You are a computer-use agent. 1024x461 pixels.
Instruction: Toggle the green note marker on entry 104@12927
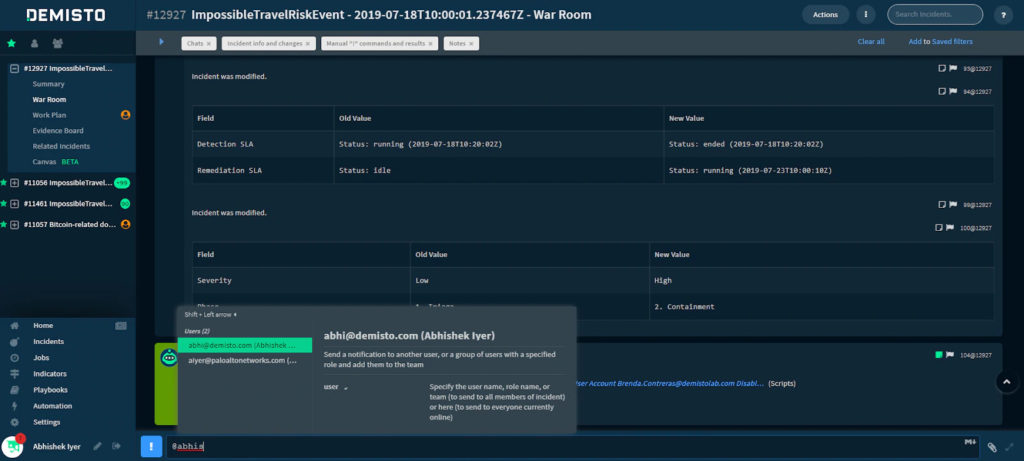(x=939, y=355)
